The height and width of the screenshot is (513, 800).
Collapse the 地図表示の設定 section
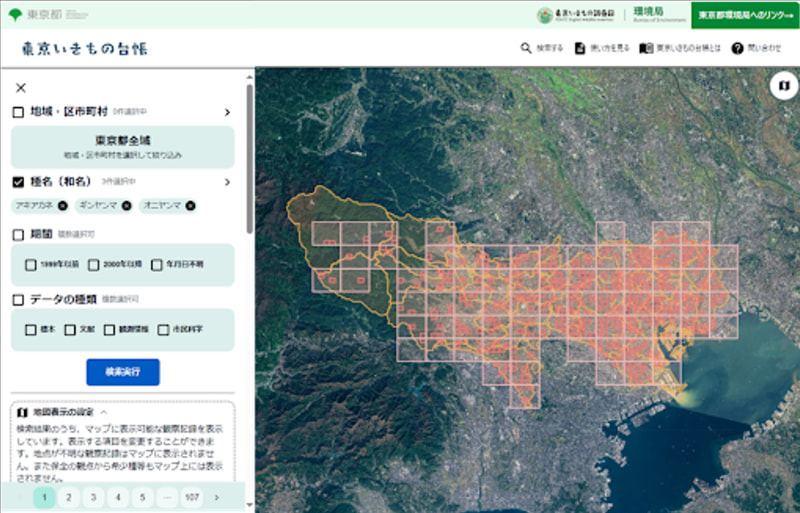pyautogui.click(x=103, y=411)
